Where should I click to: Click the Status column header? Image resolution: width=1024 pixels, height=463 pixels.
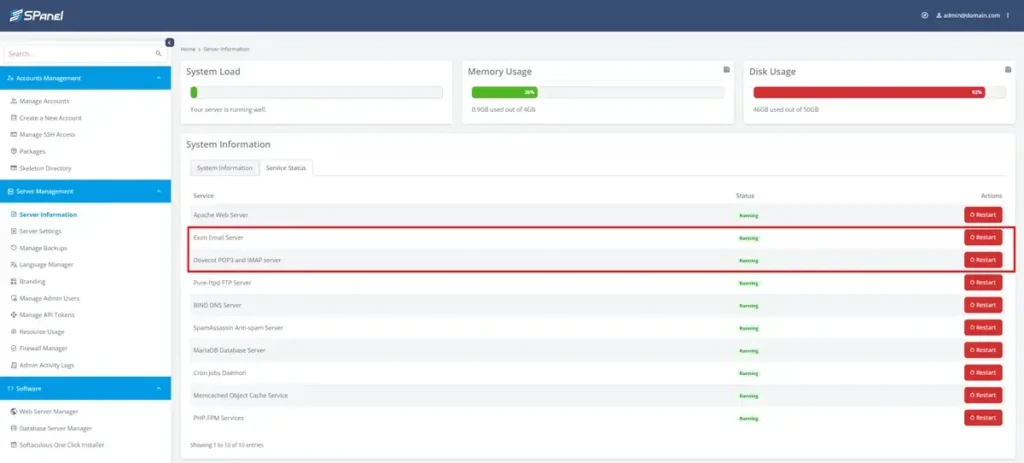tap(745, 196)
